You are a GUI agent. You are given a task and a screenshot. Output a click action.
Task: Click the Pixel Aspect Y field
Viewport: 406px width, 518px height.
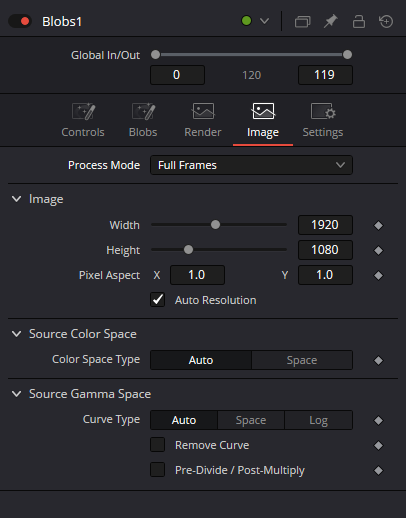pyautogui.click(x=325, y=275)
